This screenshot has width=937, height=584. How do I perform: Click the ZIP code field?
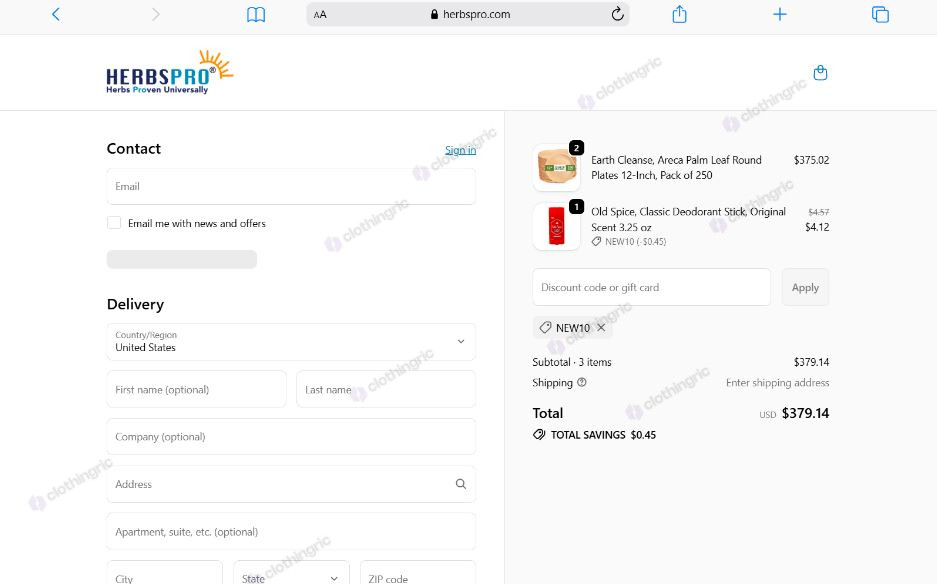coord(418,573)
